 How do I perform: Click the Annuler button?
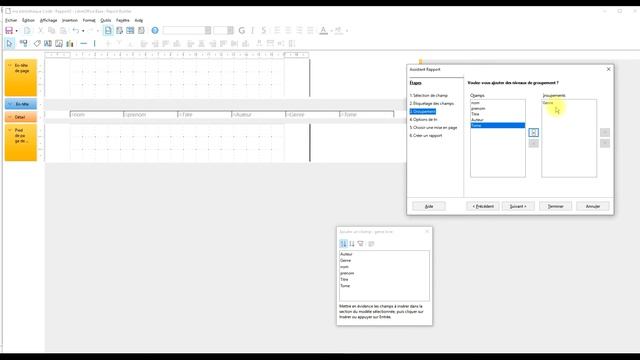pos(593,206)
